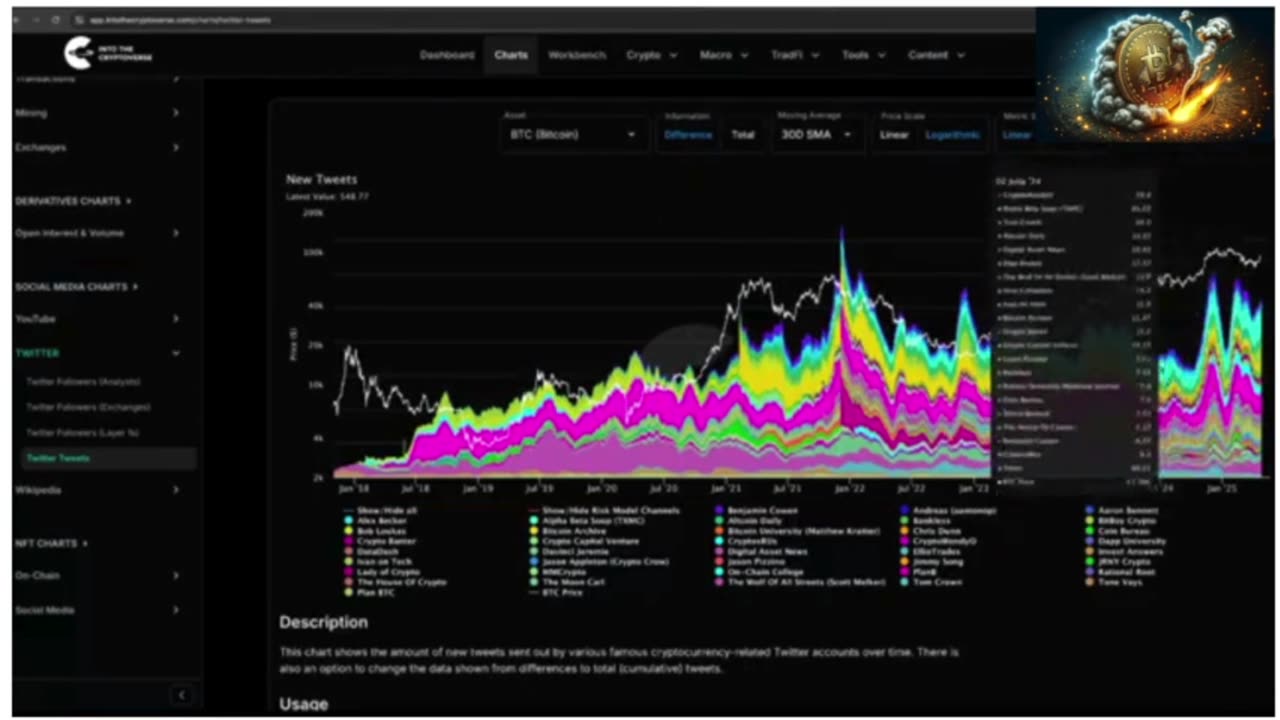Click the browser reload icon

tap(56, 20)
